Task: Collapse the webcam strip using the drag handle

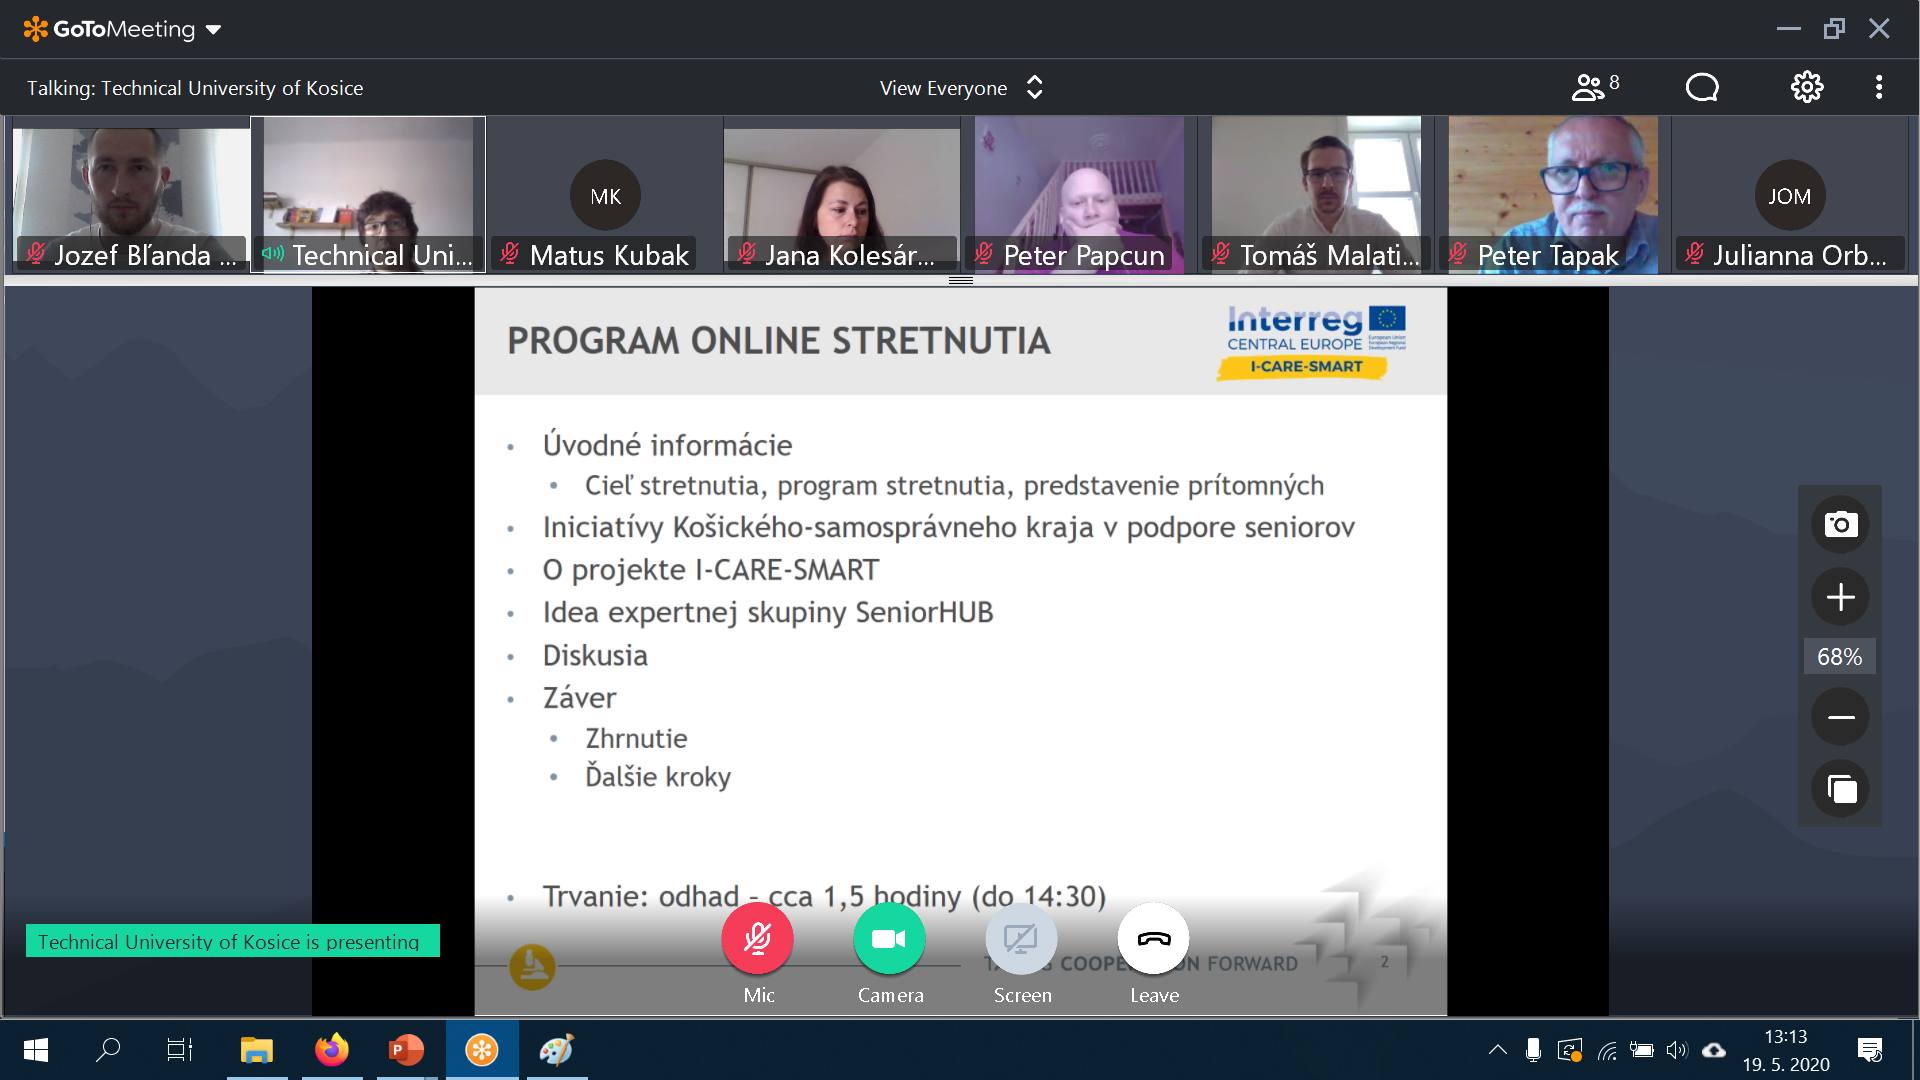Action: click(x=960, y=281)
